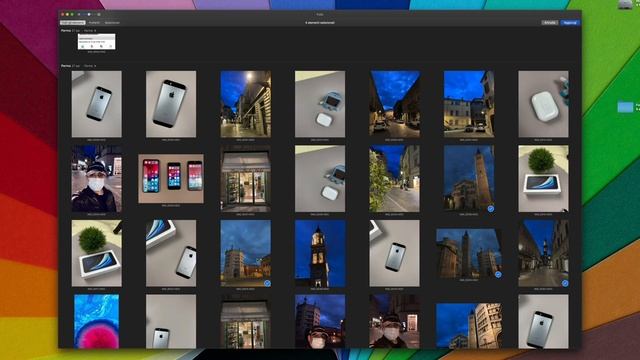Deselect the checkmark on the narrow street tower photo
The height and width of the screenshot is (360, 640).
pos(565,283)
